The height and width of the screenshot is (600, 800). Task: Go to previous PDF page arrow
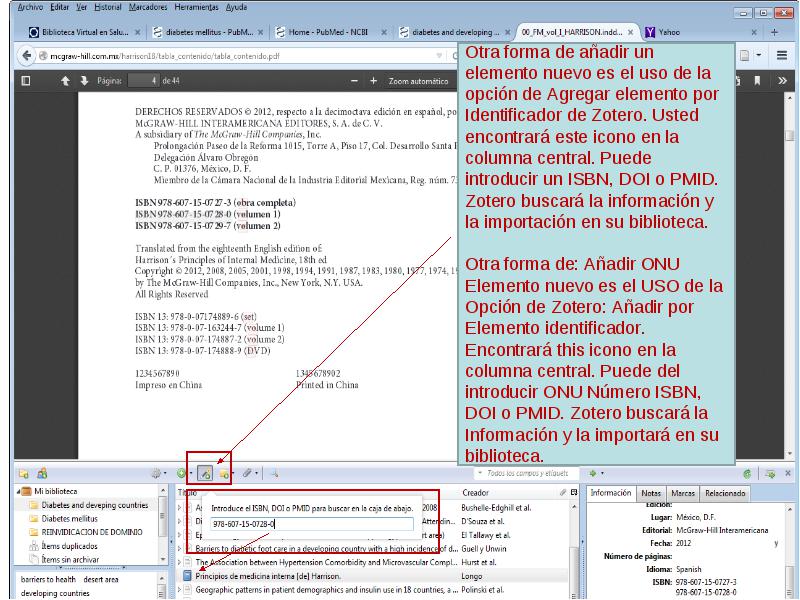pyautogui.click(x=65, y=81)
